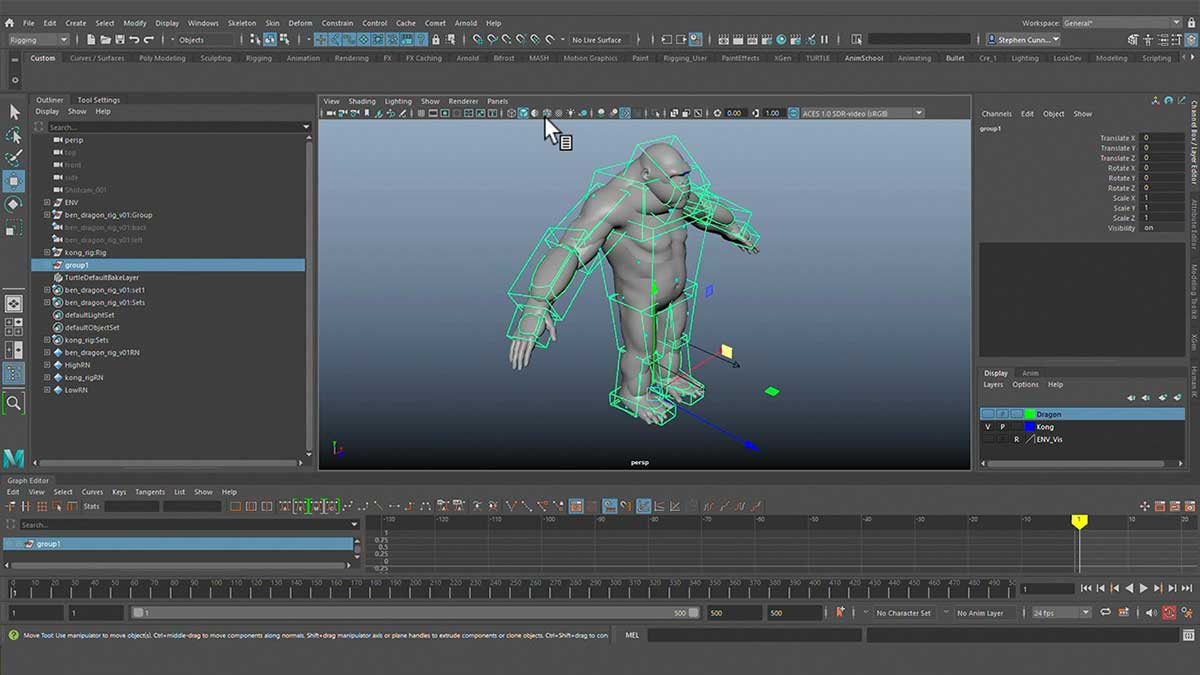
Task: Click the R toggle on the ENV_Vis layer
Action: tap(1017, 439)
